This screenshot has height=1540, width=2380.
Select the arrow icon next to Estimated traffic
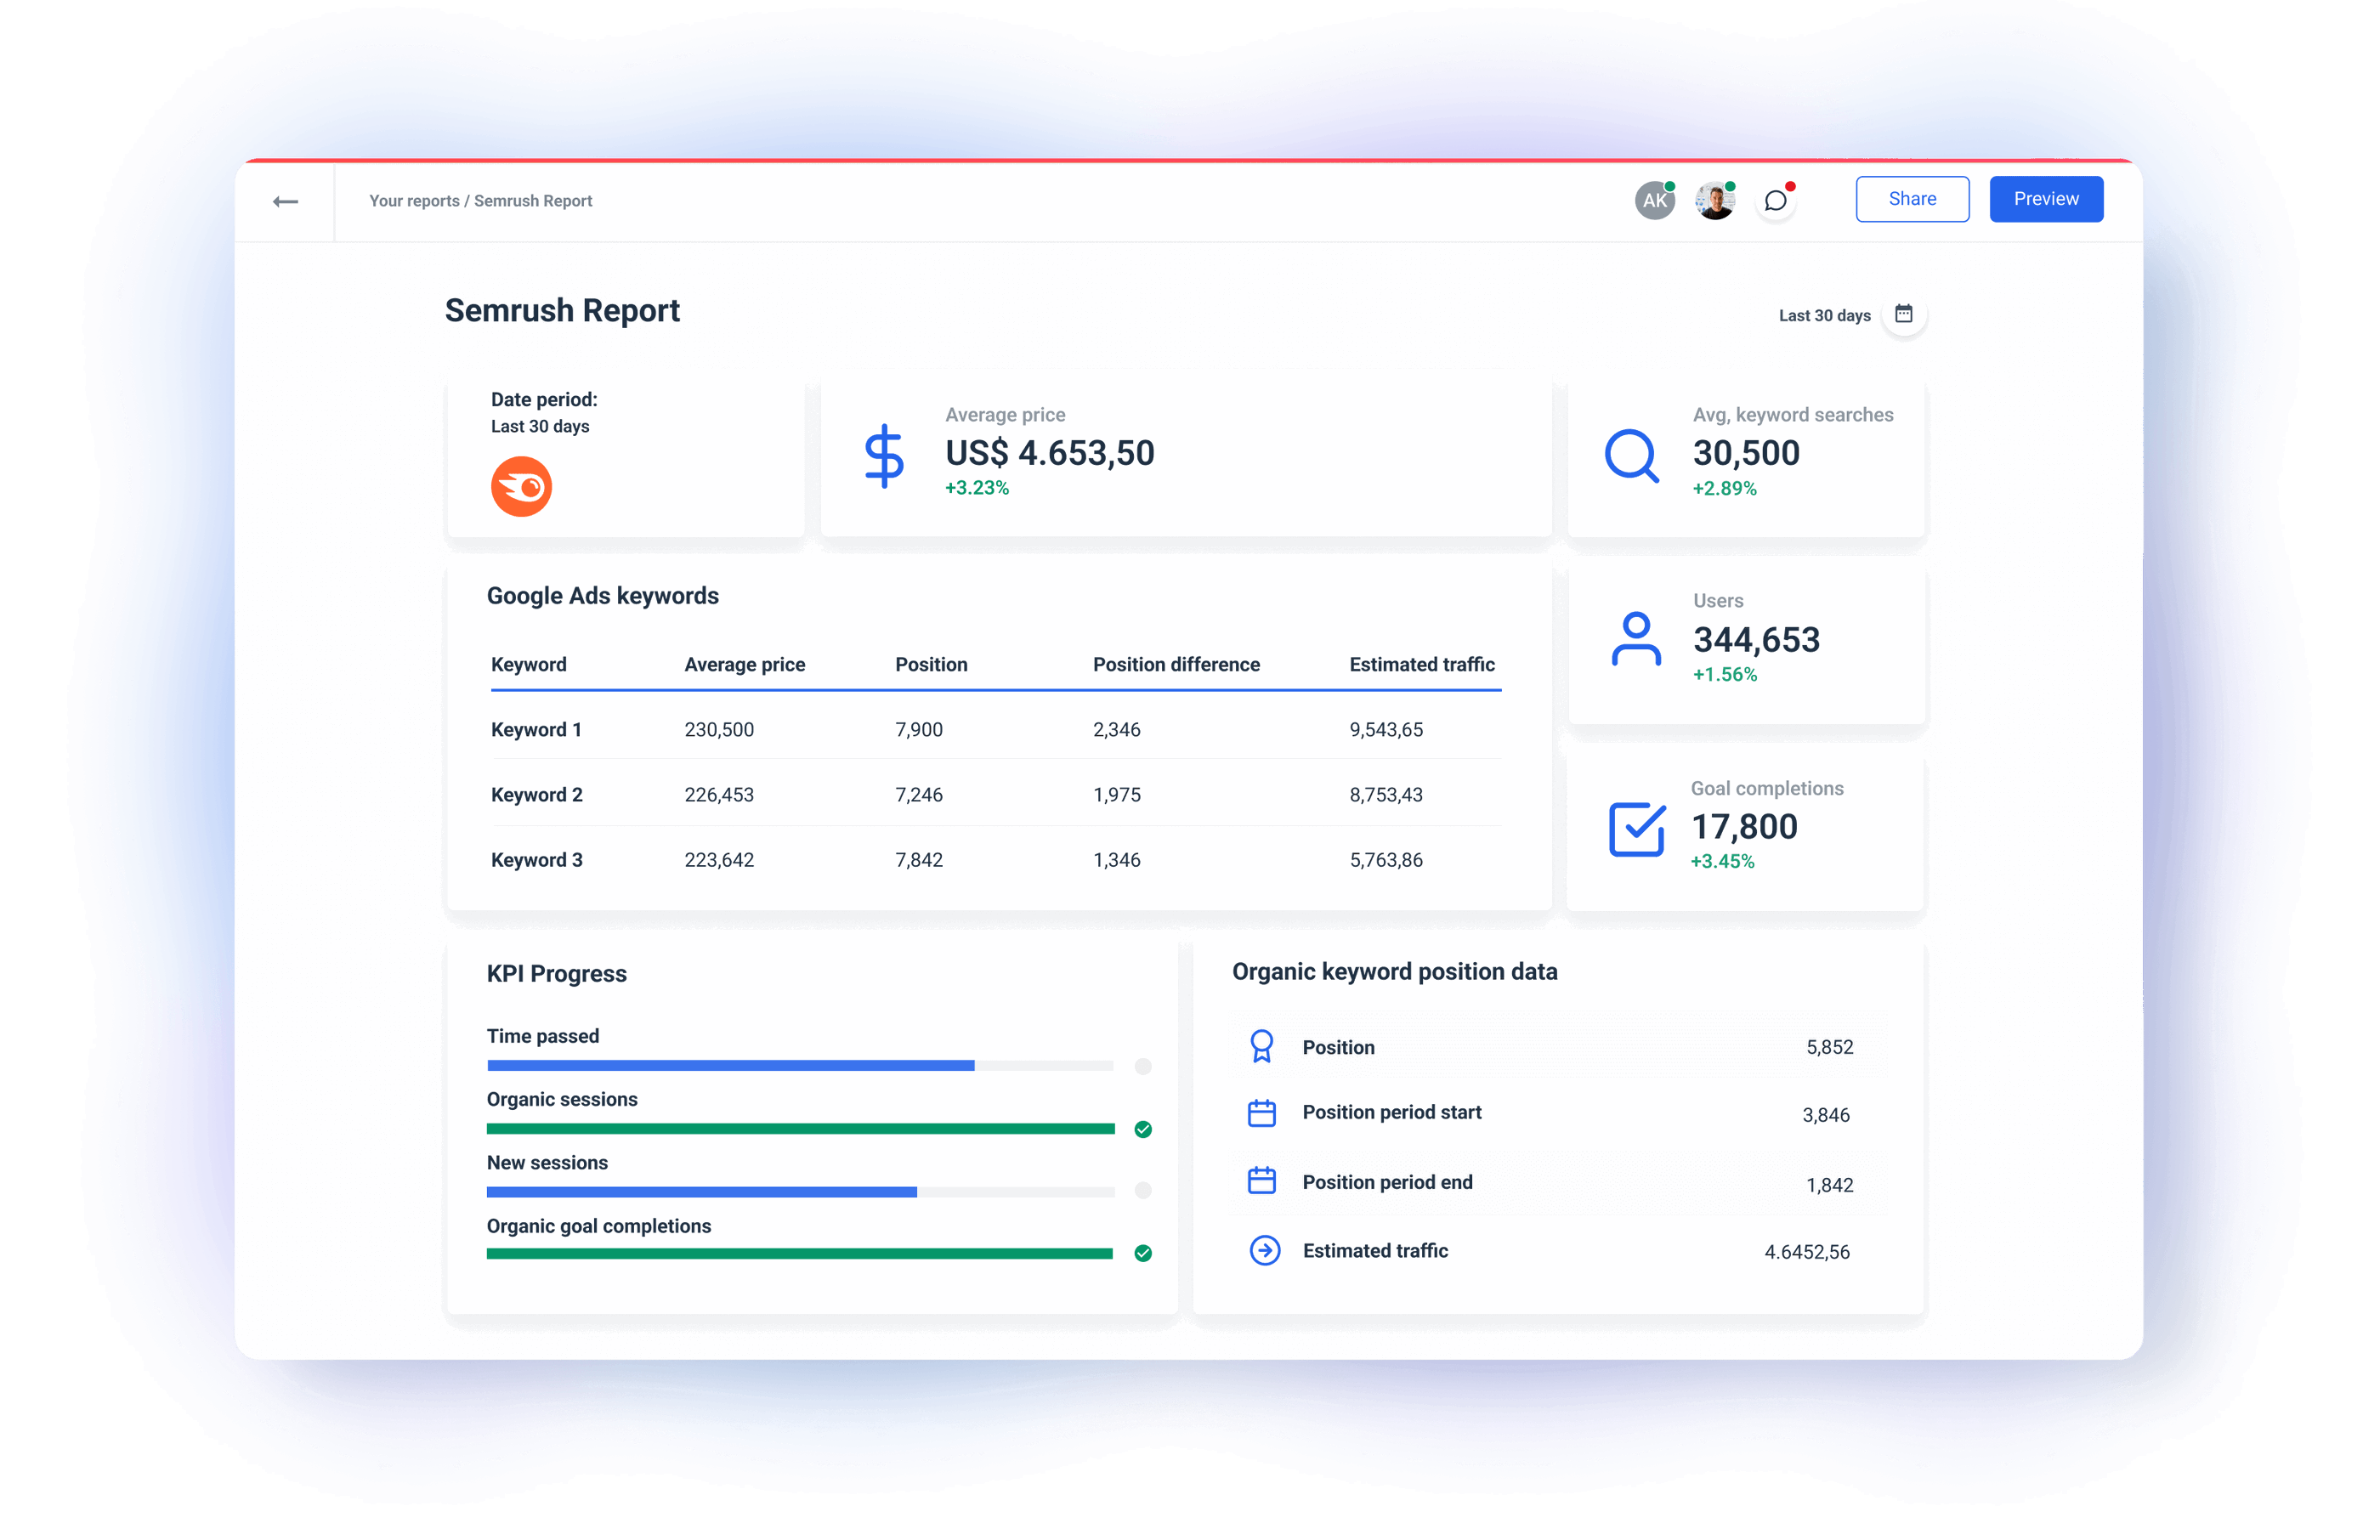point(1265,1250)
